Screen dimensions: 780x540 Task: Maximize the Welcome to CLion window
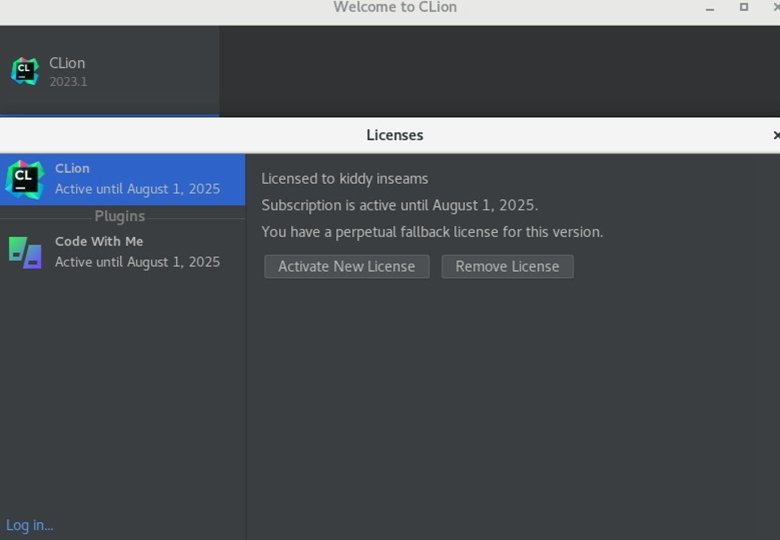click(744, 7)
